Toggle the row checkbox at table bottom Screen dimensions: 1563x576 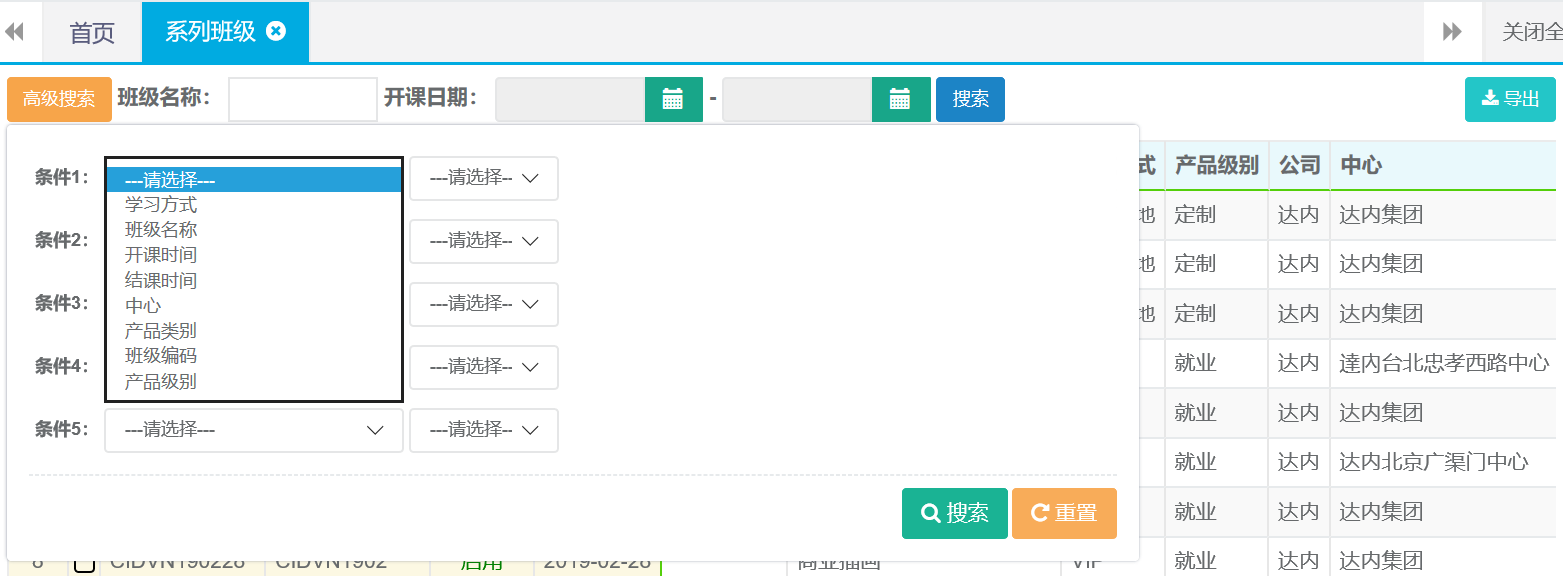coord(85,565)
